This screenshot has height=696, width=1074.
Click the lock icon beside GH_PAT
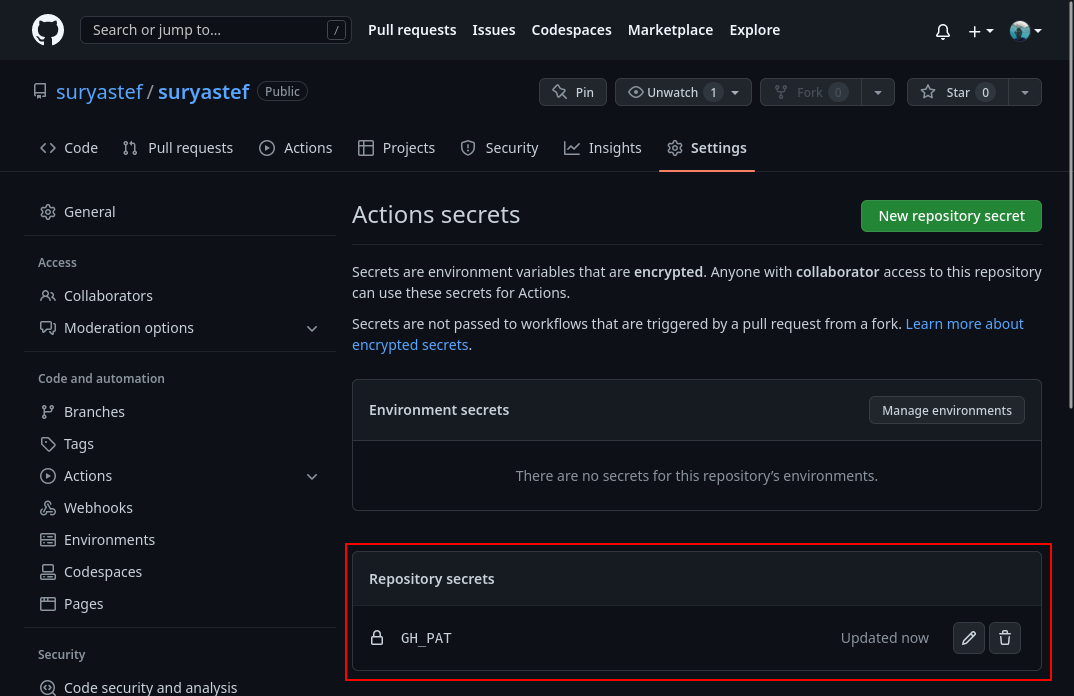[x=377, y=638]
